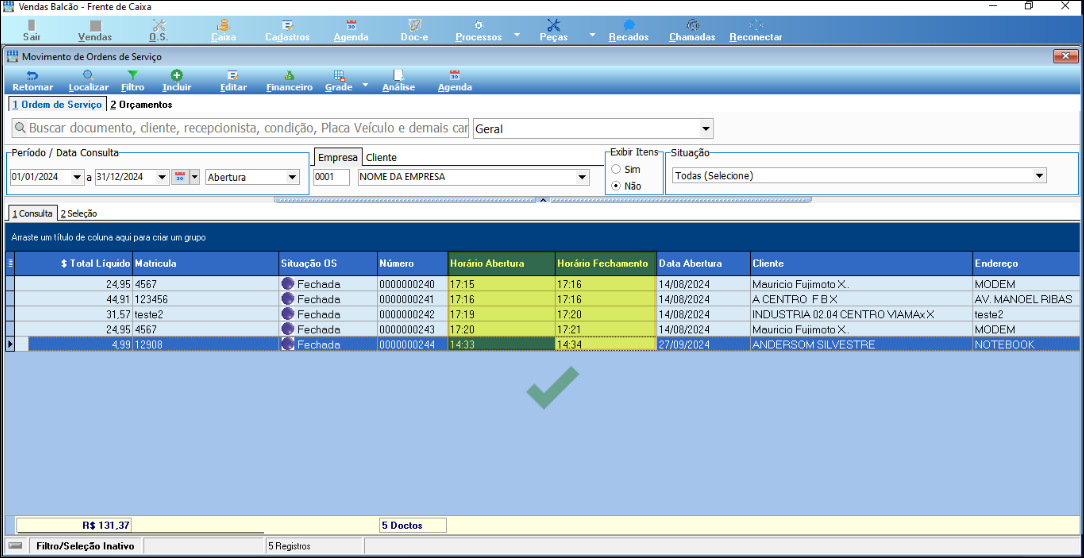1084x558 pixels.
Task: Collapse the filter panel chevron
Action: tap(543, 200)
